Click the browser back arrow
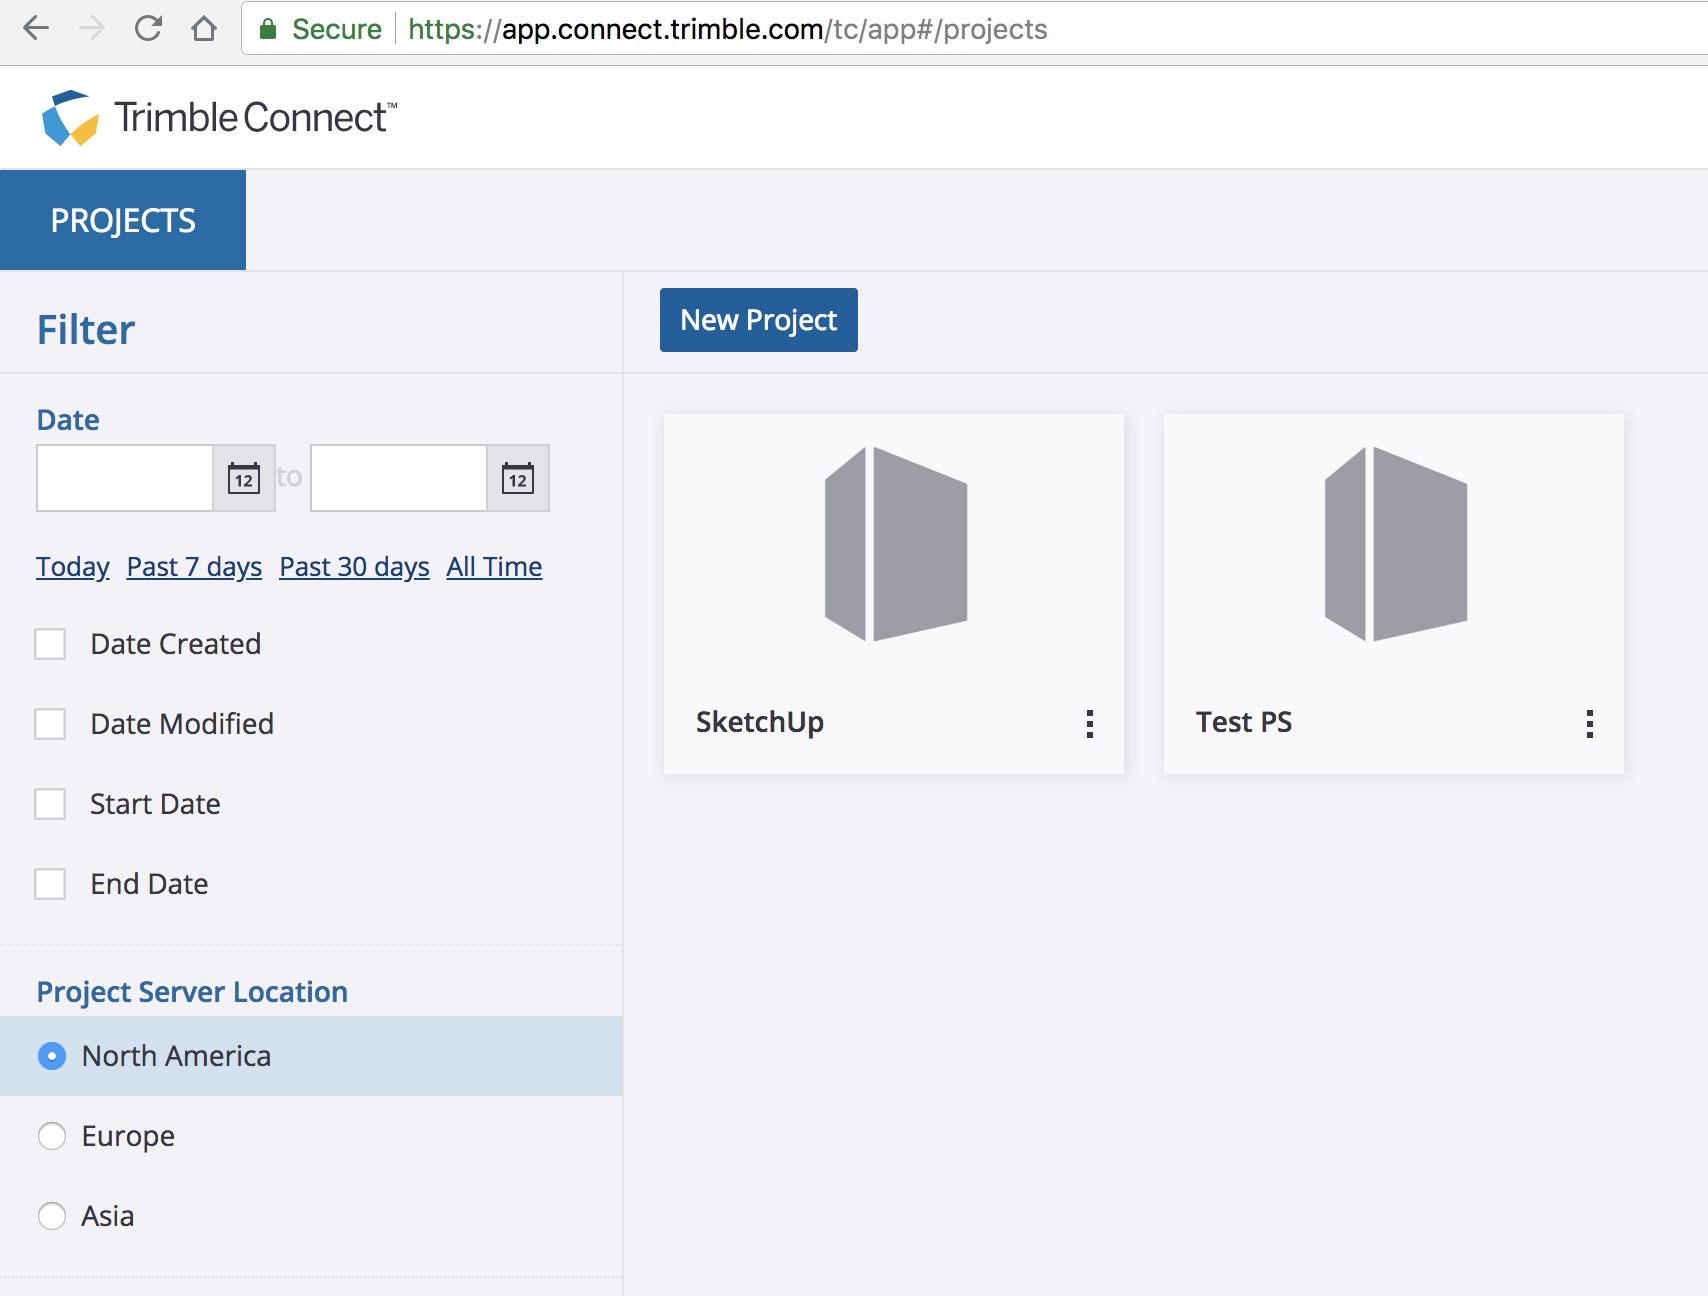This screenshot has width=1708, height=1296. 36,28
